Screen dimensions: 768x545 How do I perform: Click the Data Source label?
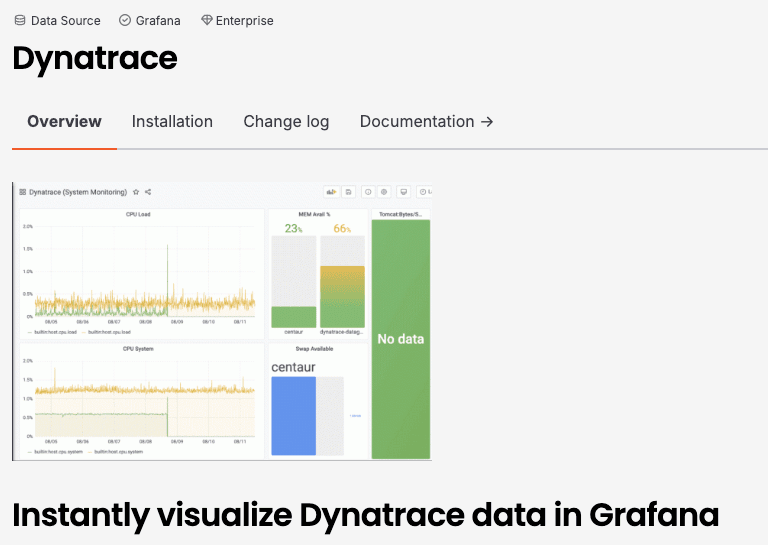[x=66, y=21]
